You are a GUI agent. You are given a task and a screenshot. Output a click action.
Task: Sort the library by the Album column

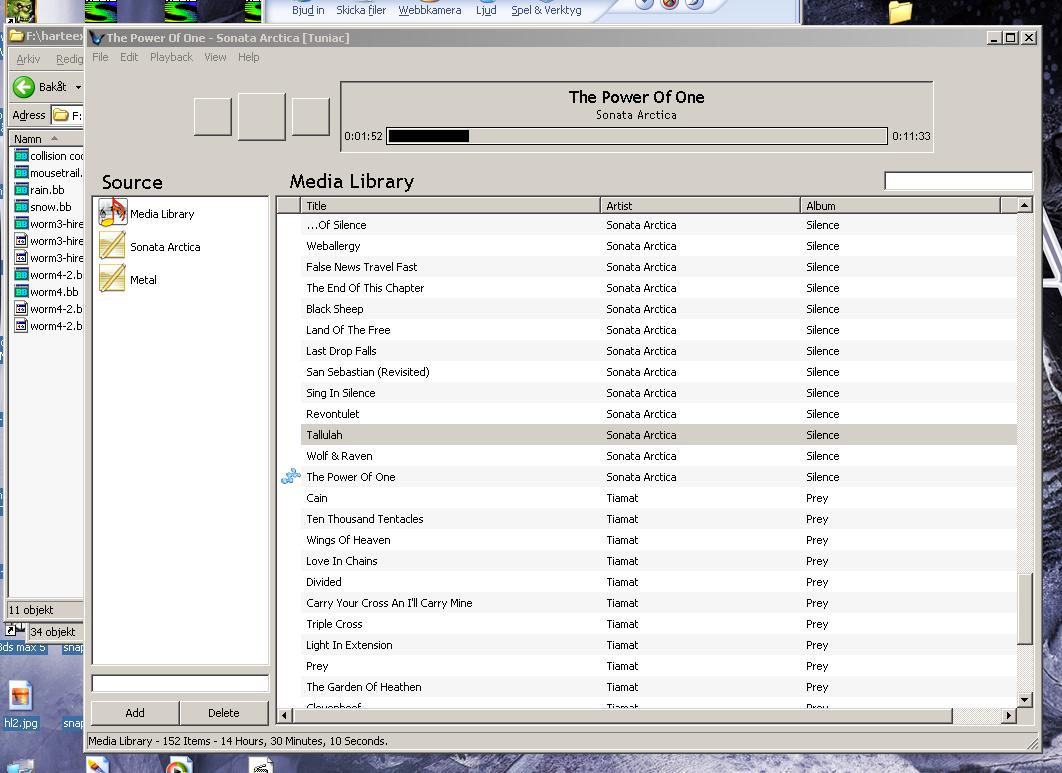pyautogui.click(x=899, y=205)
